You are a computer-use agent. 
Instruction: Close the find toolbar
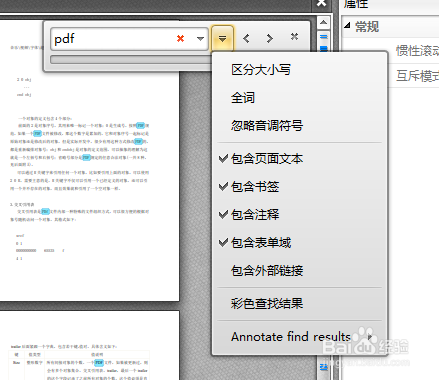pyautogui.click(x=294, y=37)
